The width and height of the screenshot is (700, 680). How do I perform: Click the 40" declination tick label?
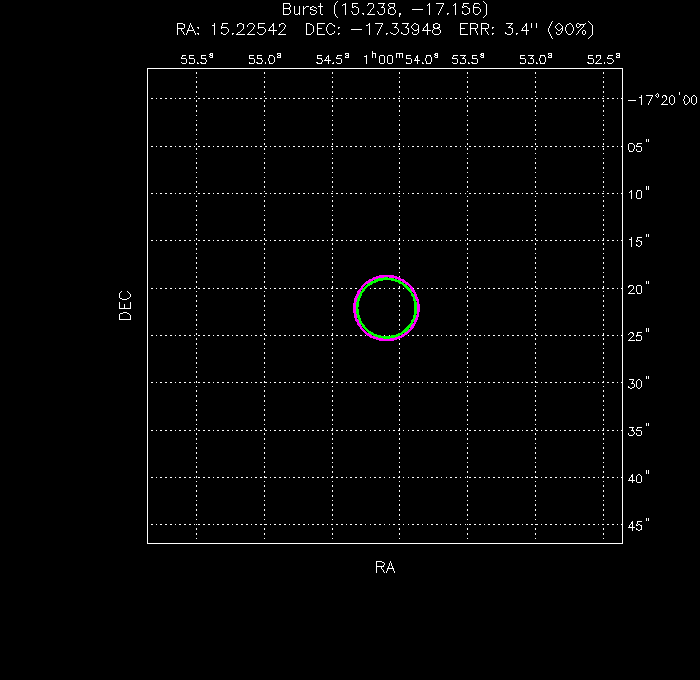[638, 478]
